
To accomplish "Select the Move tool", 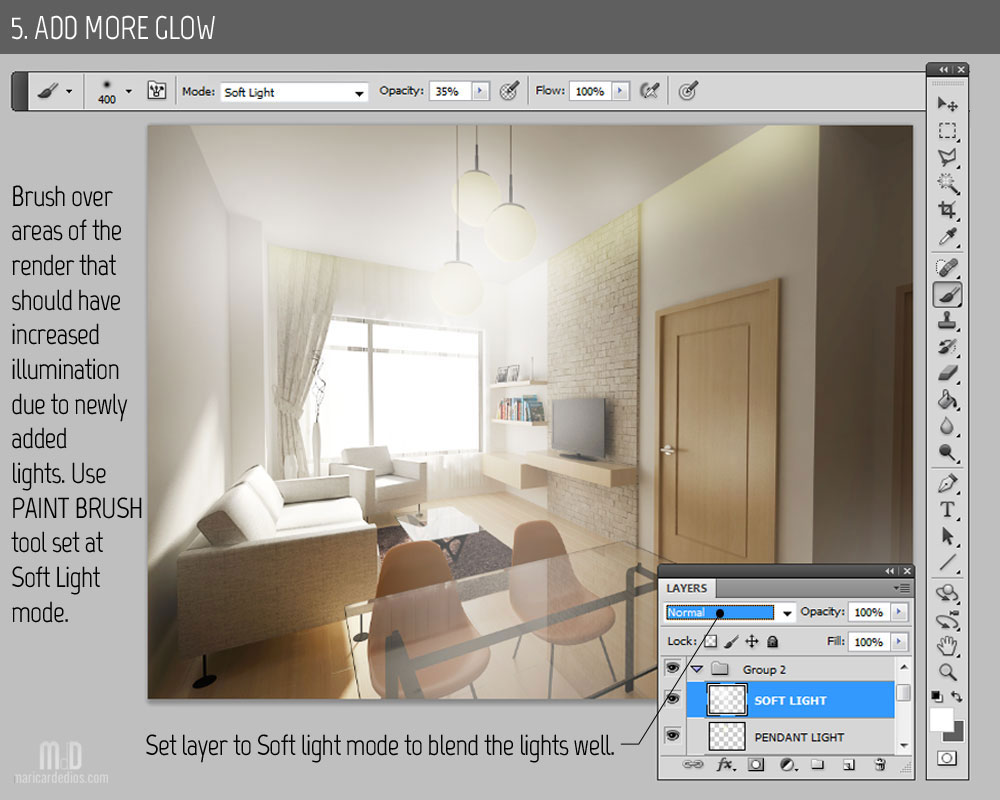I will tap(947, 104).
